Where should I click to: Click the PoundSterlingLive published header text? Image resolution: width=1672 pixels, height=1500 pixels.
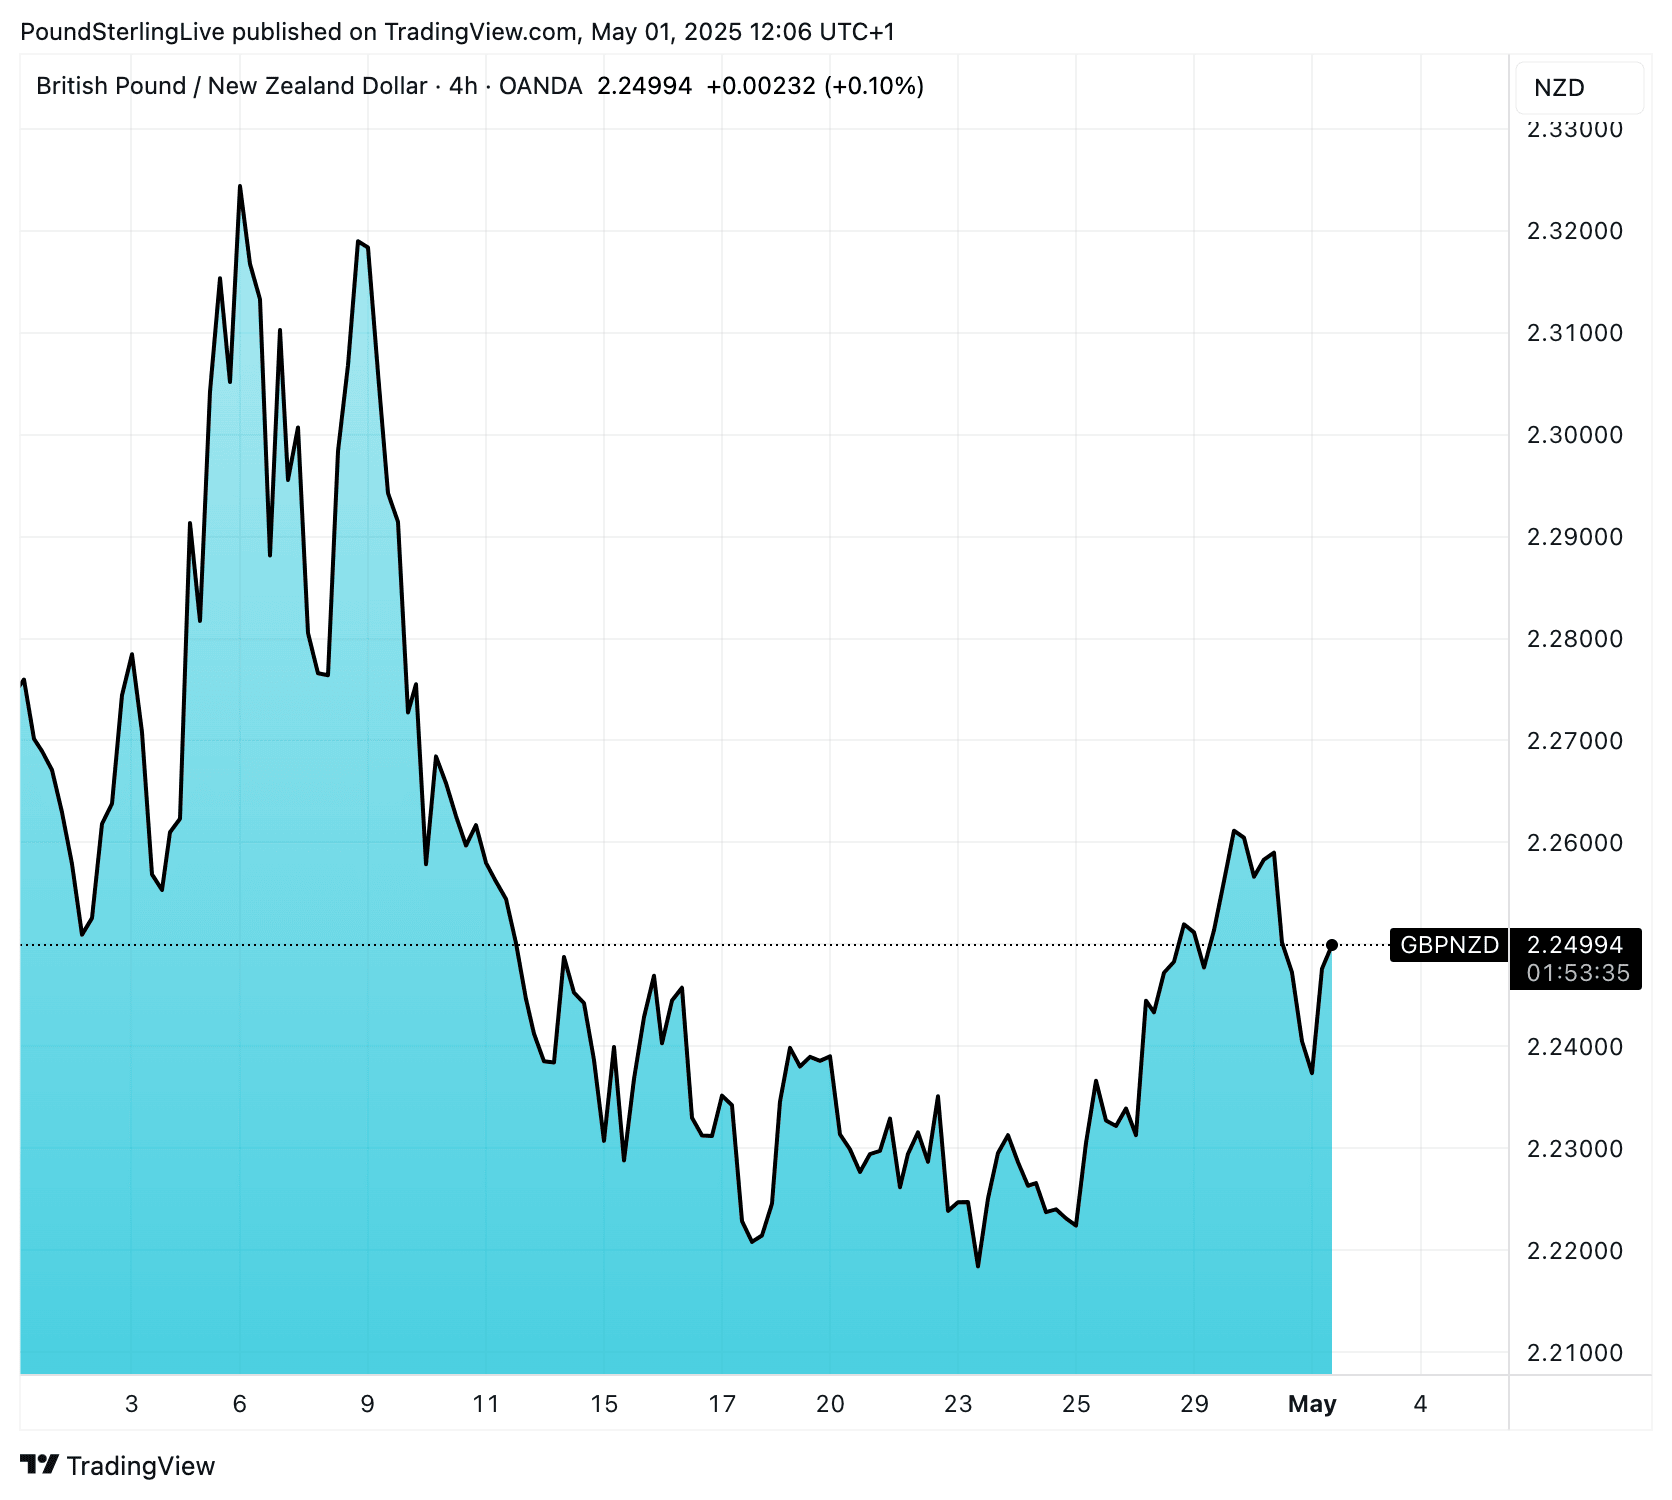pos(457,32)
